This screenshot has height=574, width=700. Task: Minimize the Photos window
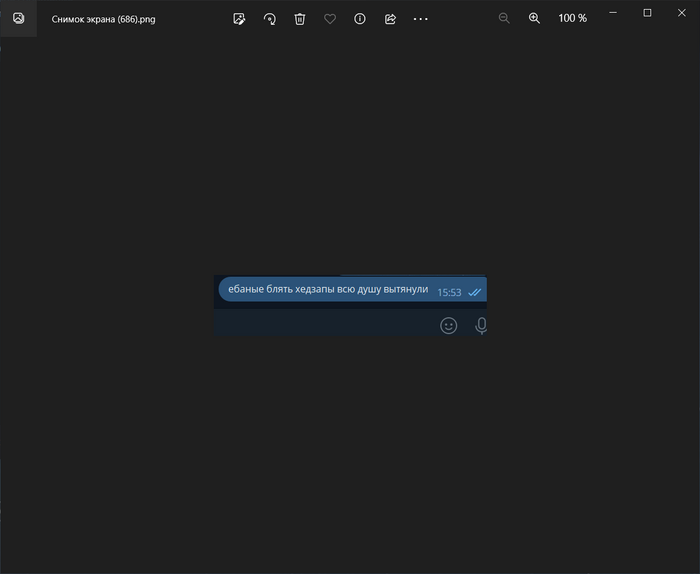[613, 13]
